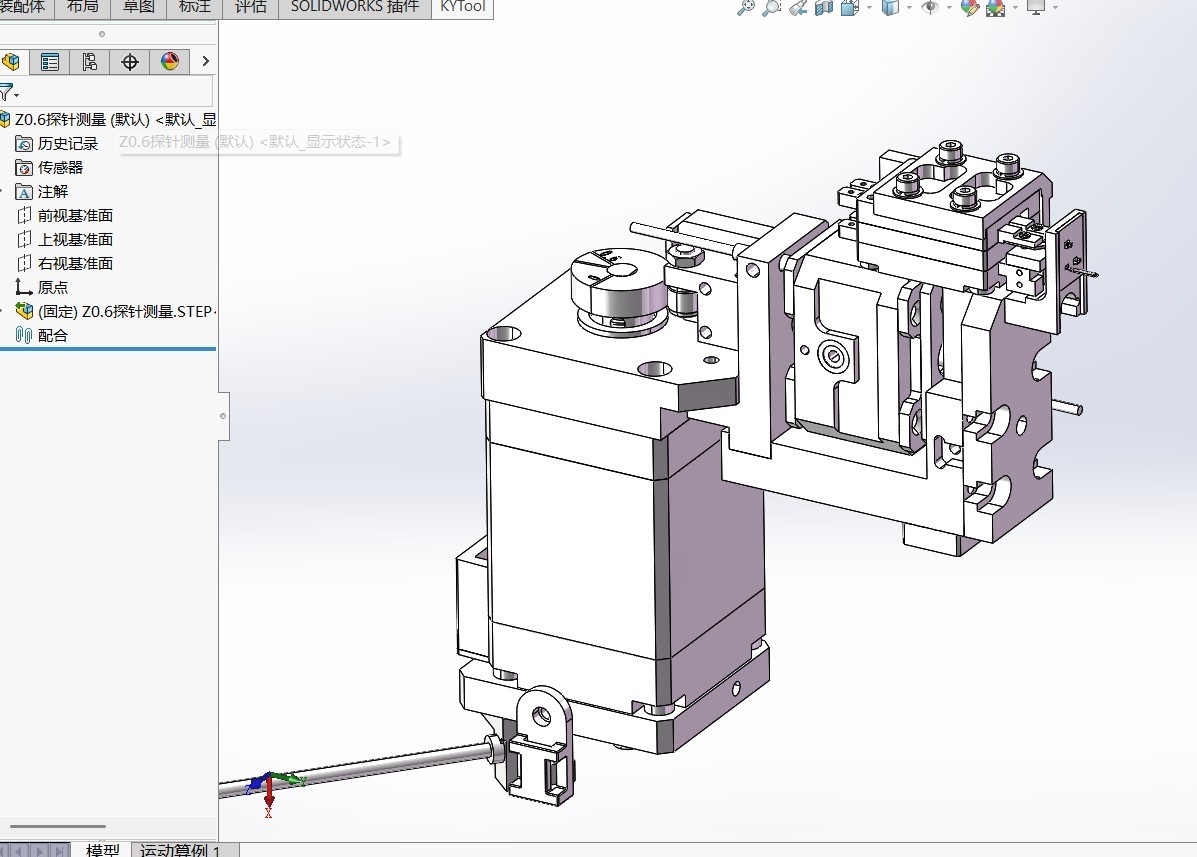
Task: Click scroll tabs to first arrow
Action: pyautogui.click(x=5, y=850)
